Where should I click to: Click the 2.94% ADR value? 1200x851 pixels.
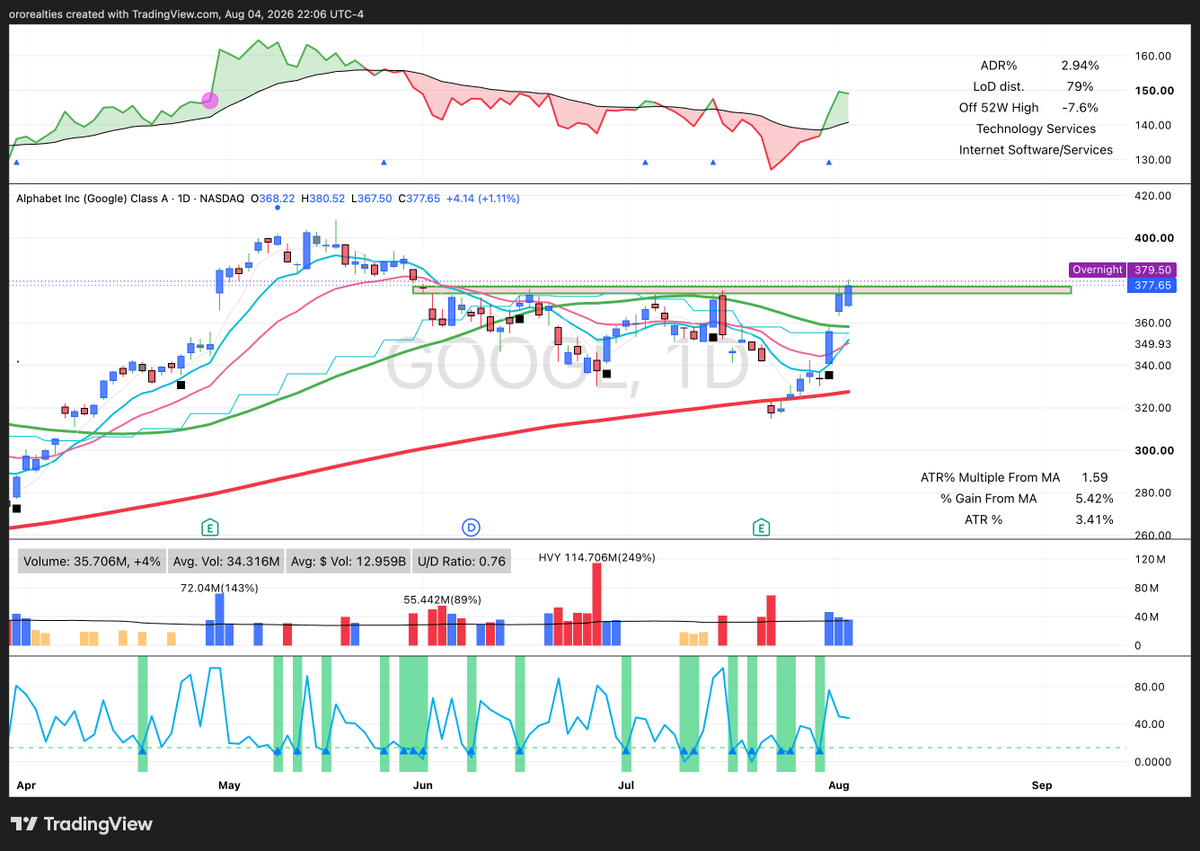[x=1079, y=65]
